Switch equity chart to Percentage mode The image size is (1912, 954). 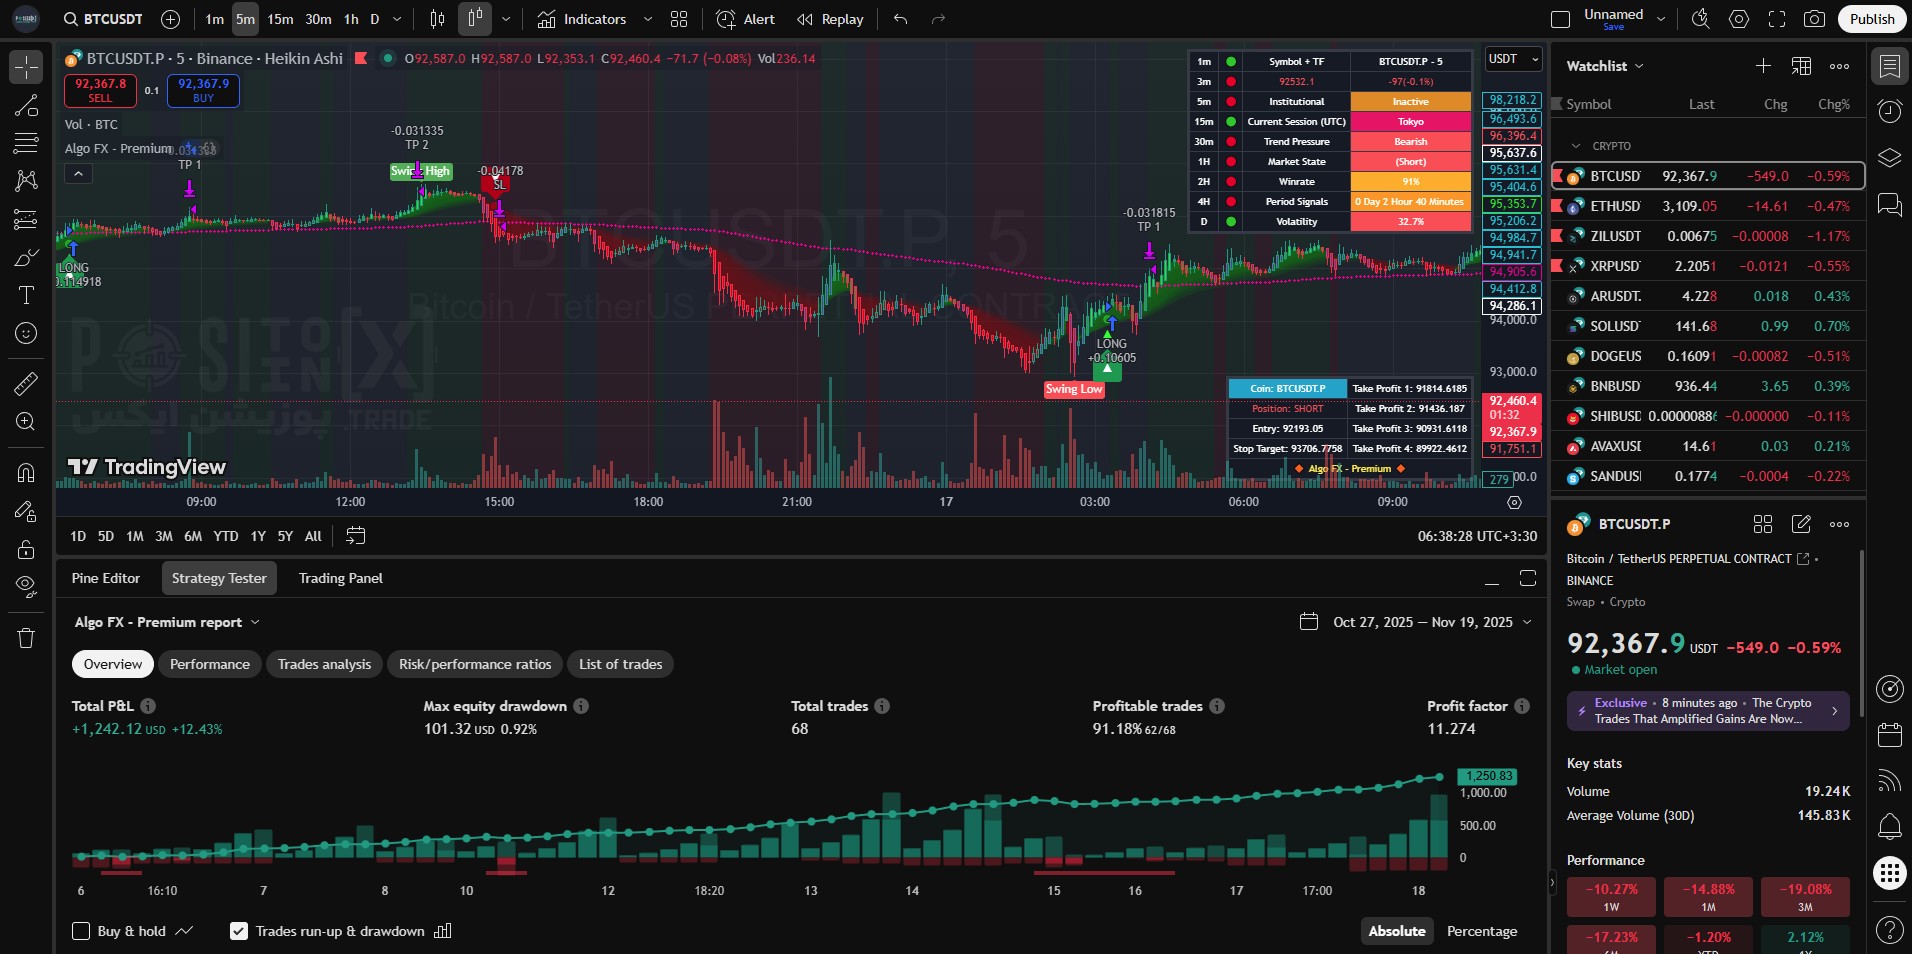point(1481,931)
